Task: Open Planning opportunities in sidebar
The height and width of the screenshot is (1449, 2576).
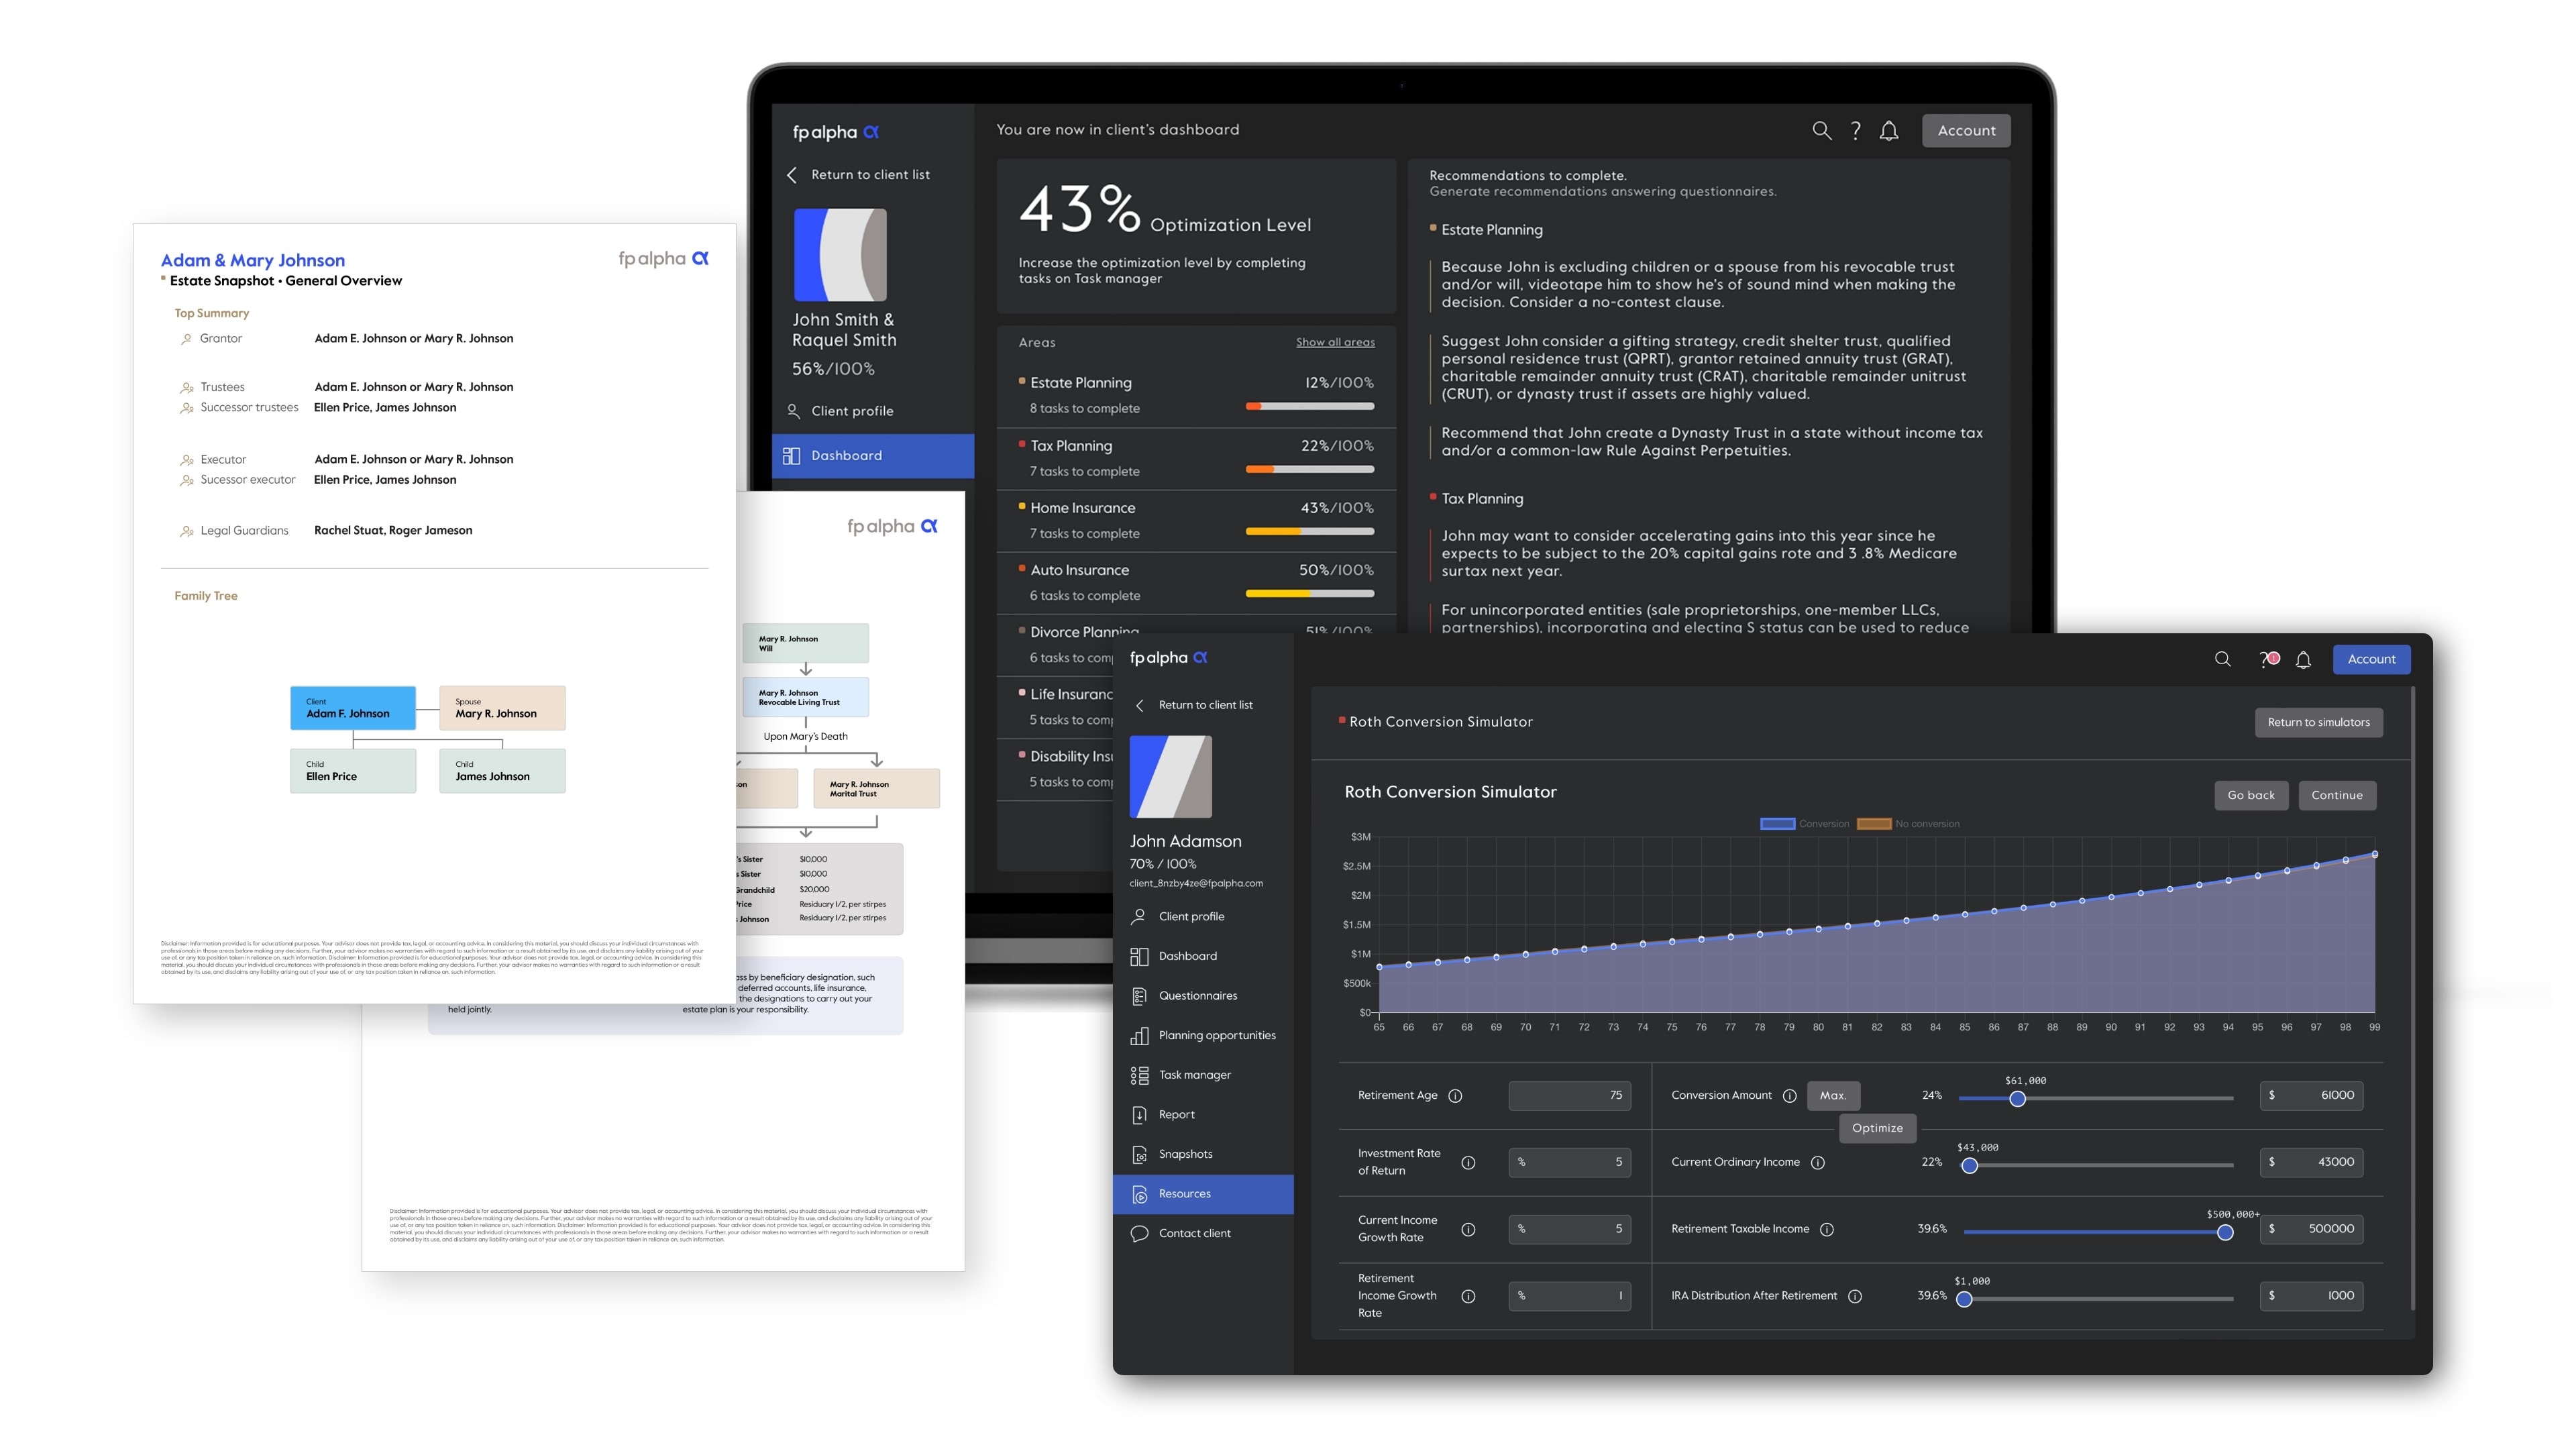Action: point(1203,1036)
